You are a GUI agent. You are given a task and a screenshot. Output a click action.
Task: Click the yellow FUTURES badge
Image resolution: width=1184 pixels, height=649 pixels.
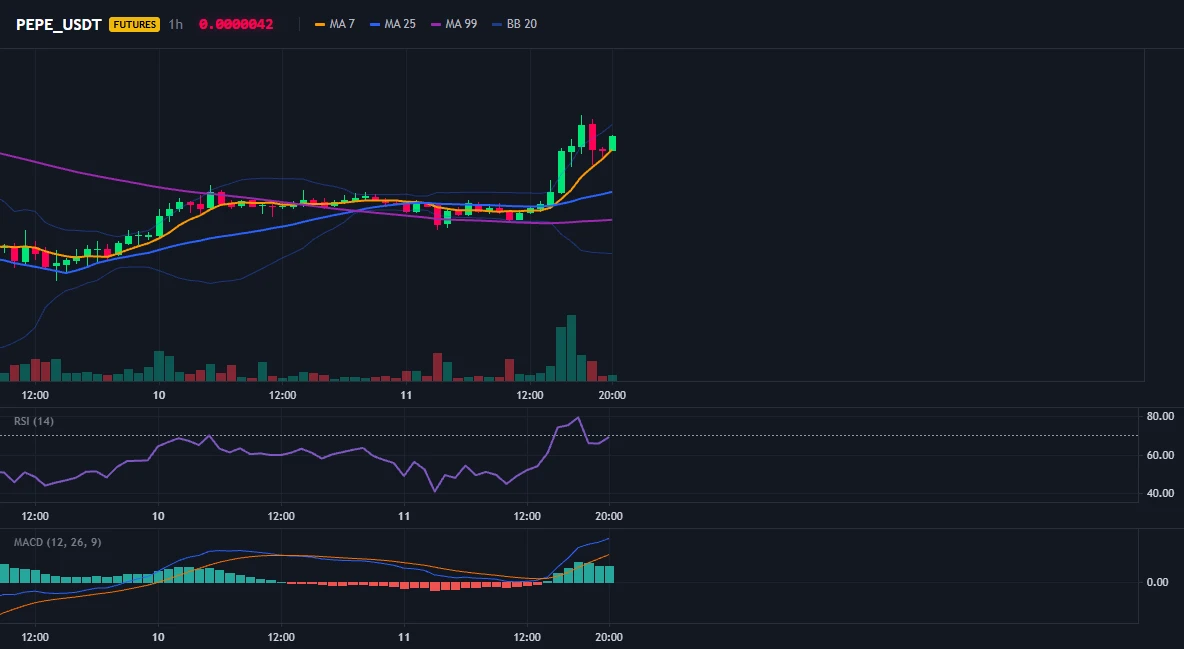pyautogui.click(x=134, y=24)
